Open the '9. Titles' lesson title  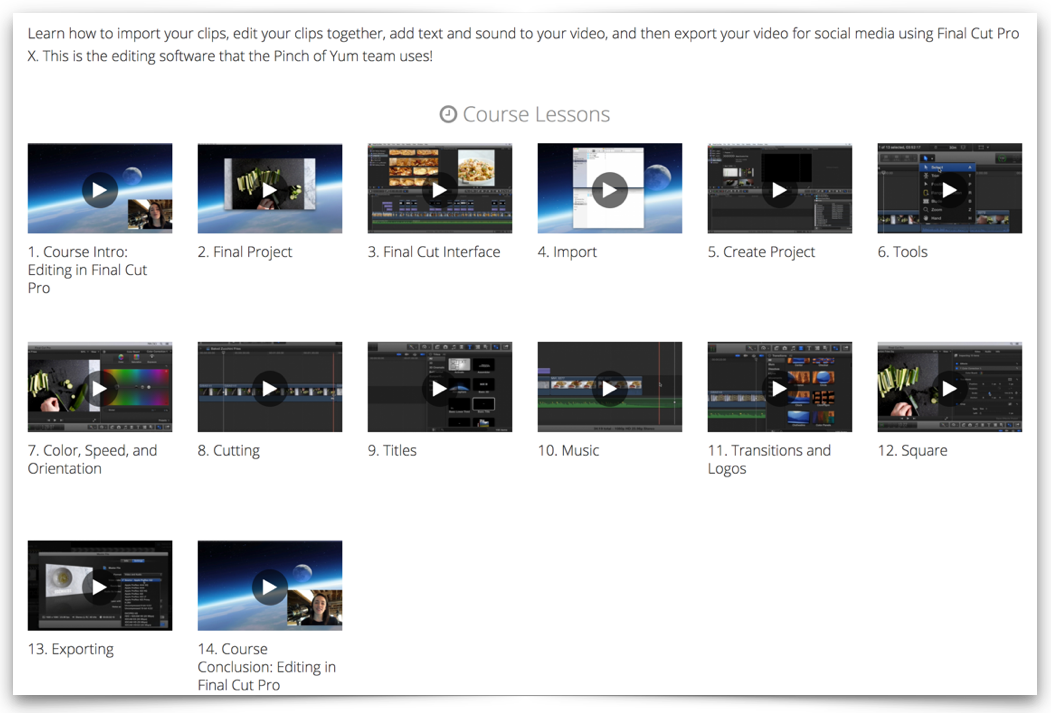tap(392, 450)
